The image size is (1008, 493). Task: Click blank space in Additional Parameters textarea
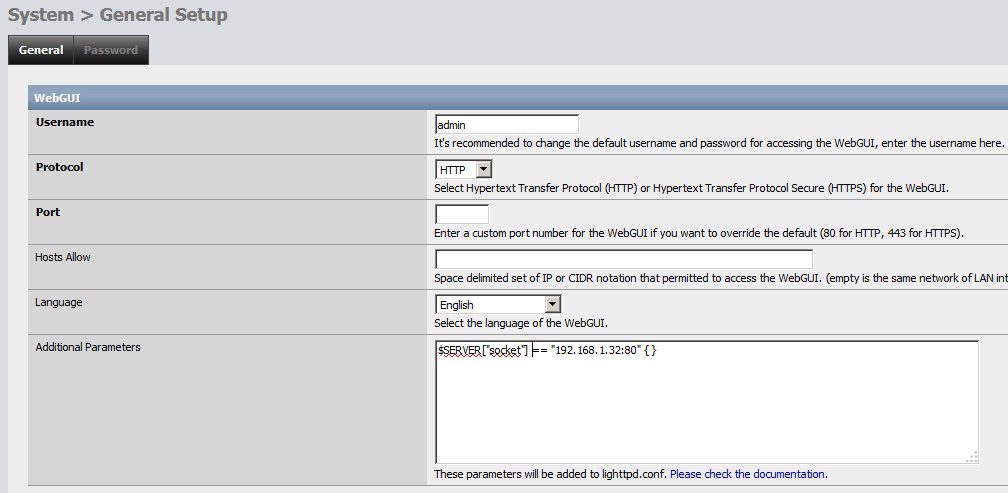[x=700, y=410]
